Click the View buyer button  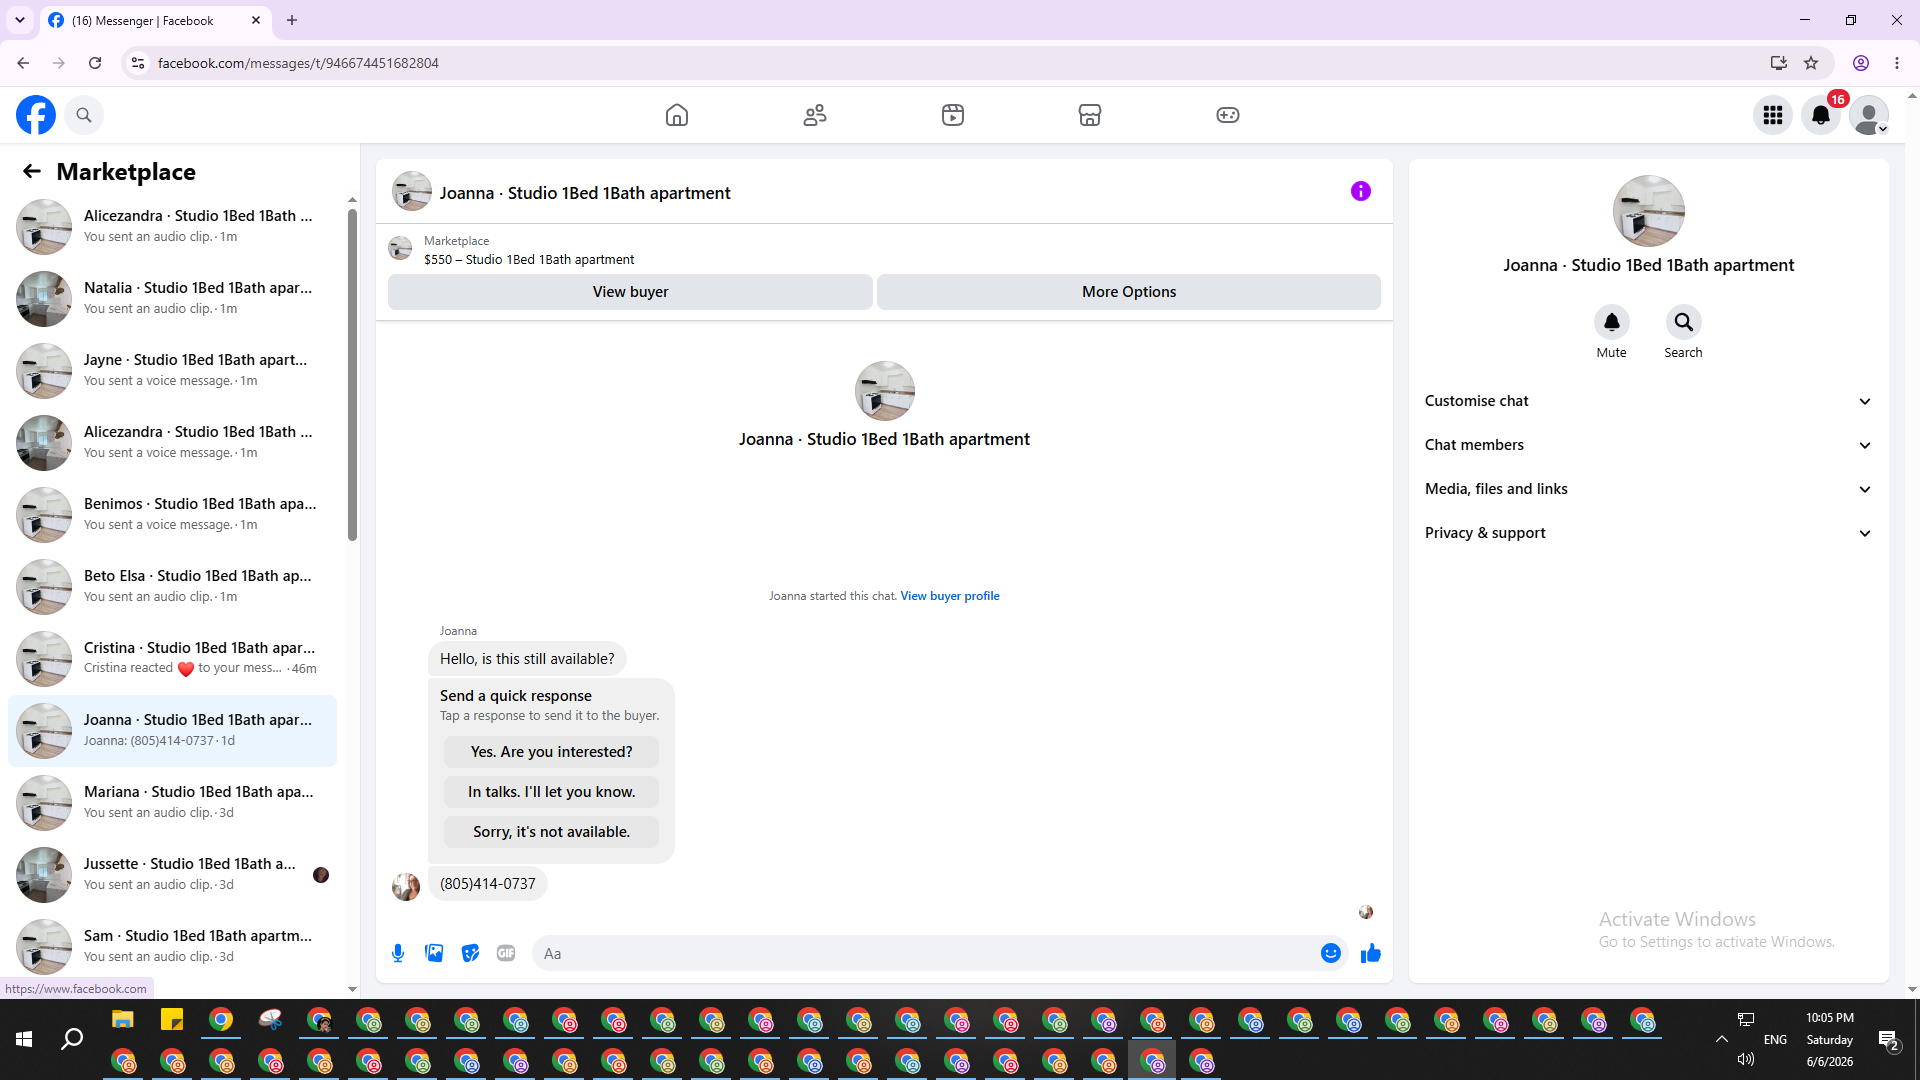point(630,292)
